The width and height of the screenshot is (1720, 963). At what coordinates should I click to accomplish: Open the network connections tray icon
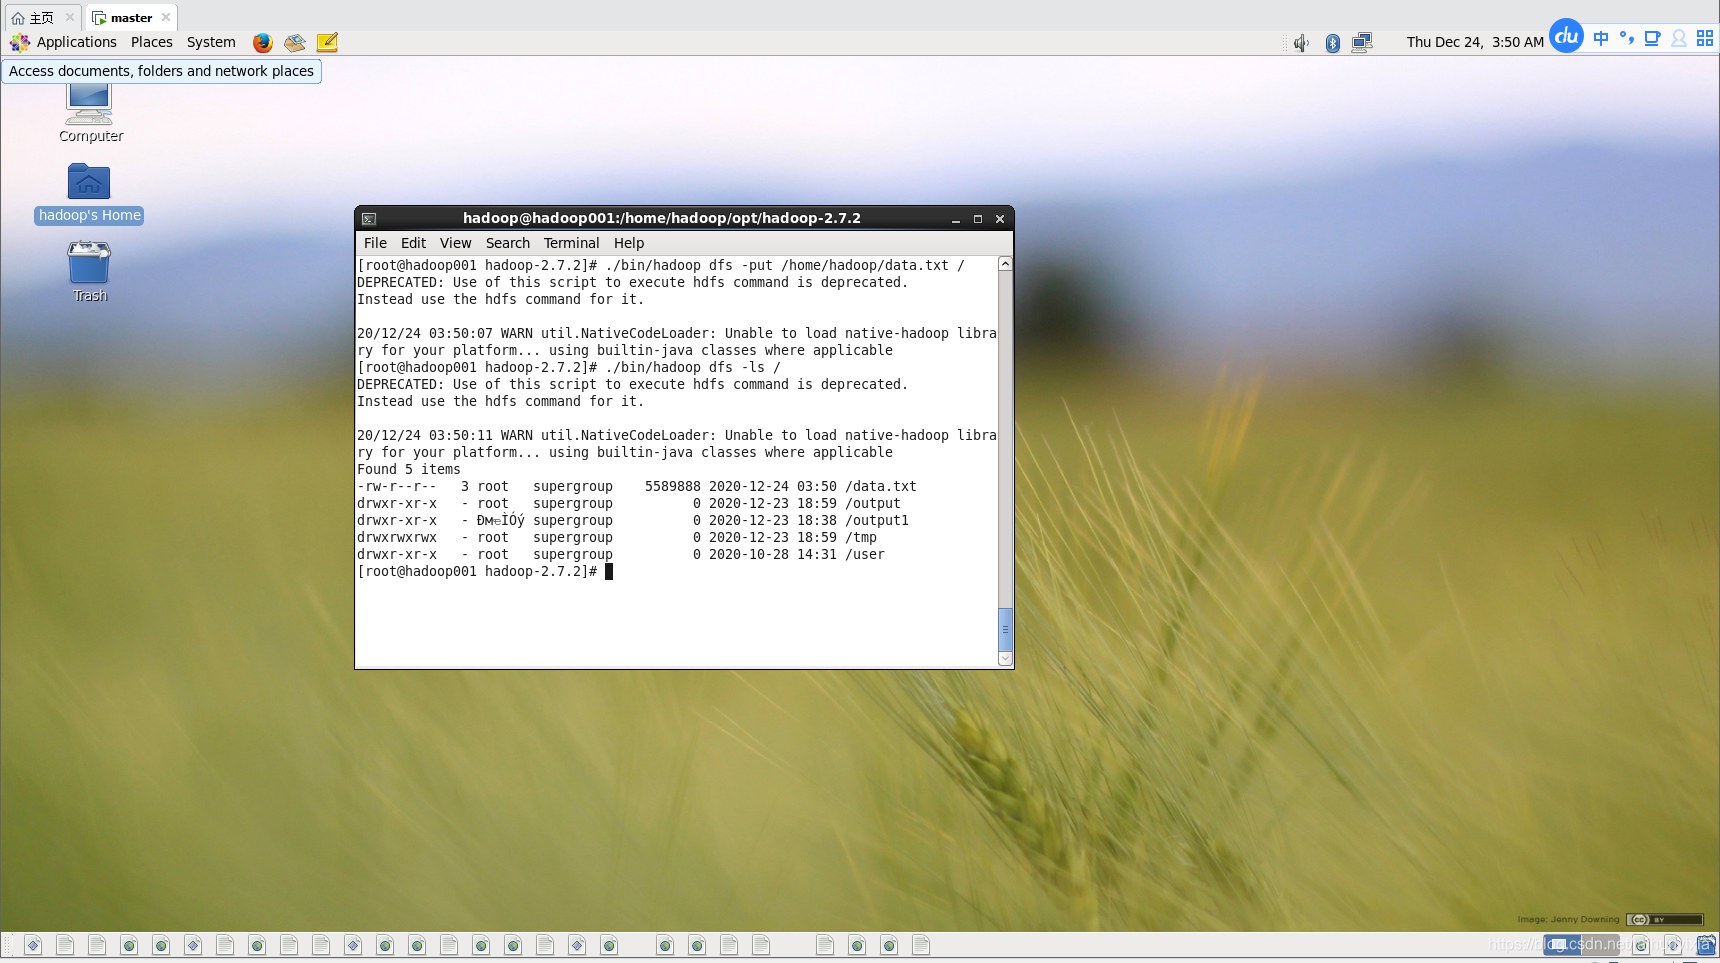(x=1362, y=43)
